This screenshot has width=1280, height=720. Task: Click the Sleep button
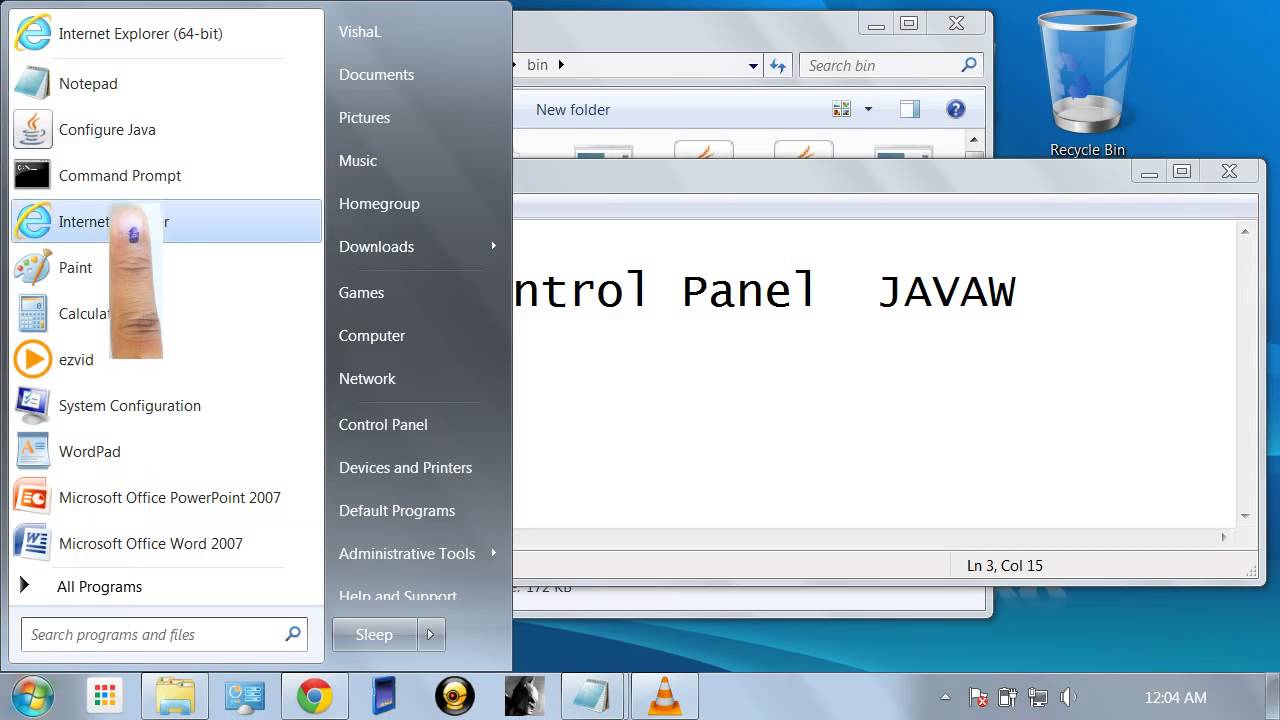(374, 634)
